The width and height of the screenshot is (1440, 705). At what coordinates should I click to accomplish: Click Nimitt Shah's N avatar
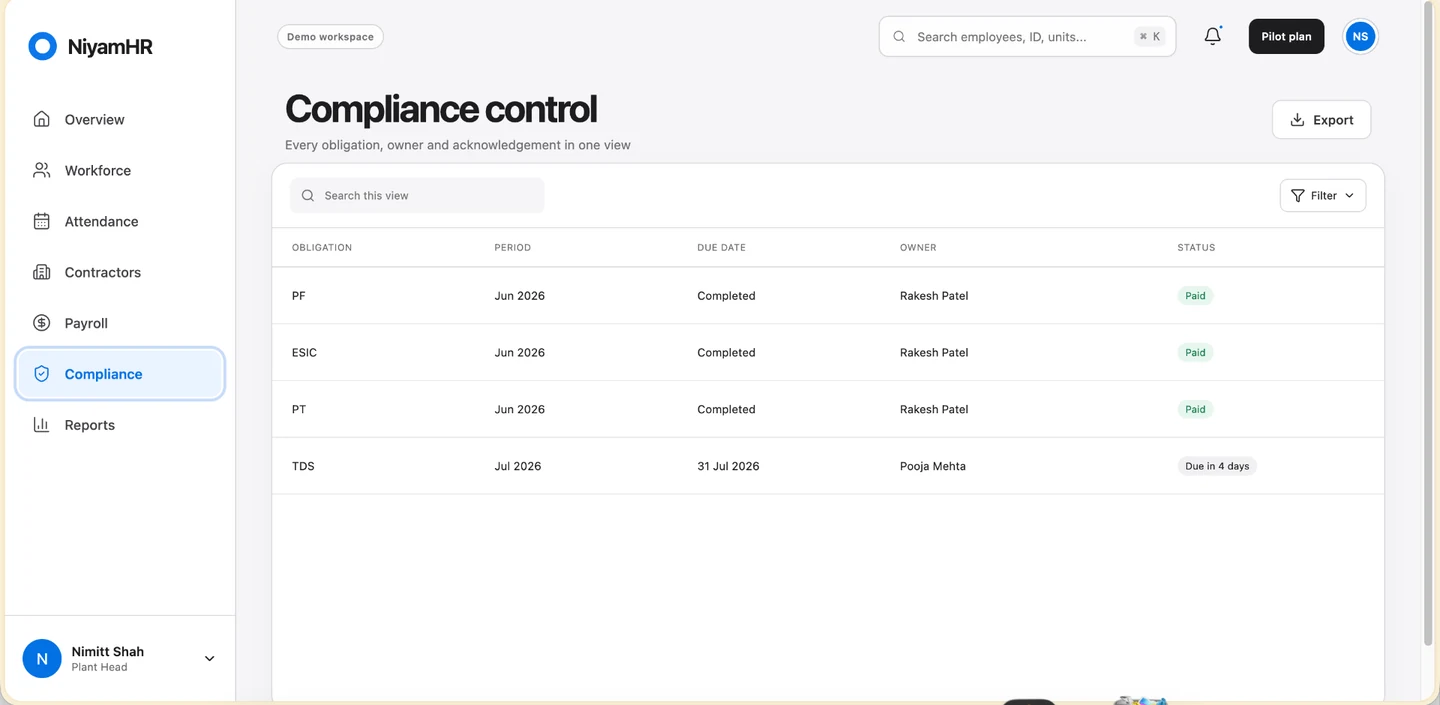pyautogui.click(x=42, y=659)
